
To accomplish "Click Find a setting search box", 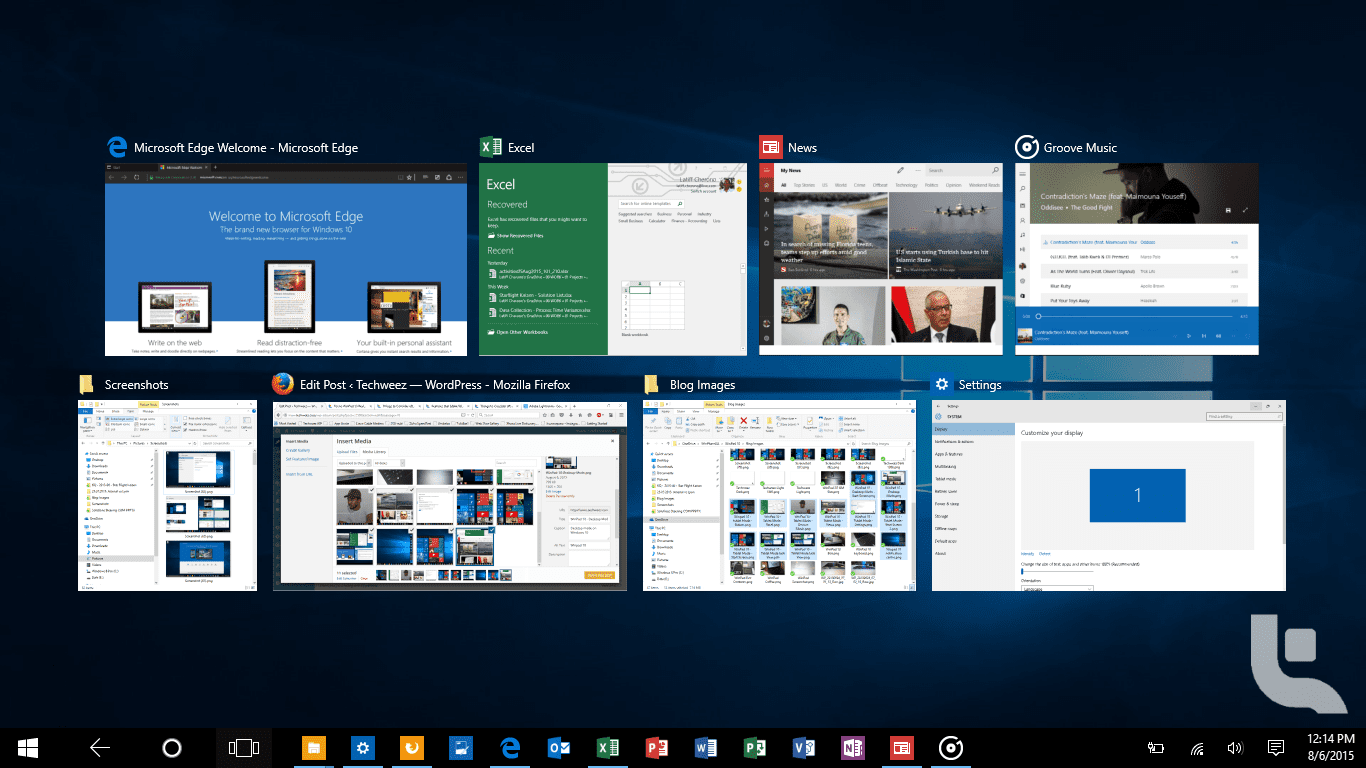I will [x=1244, y=416].
